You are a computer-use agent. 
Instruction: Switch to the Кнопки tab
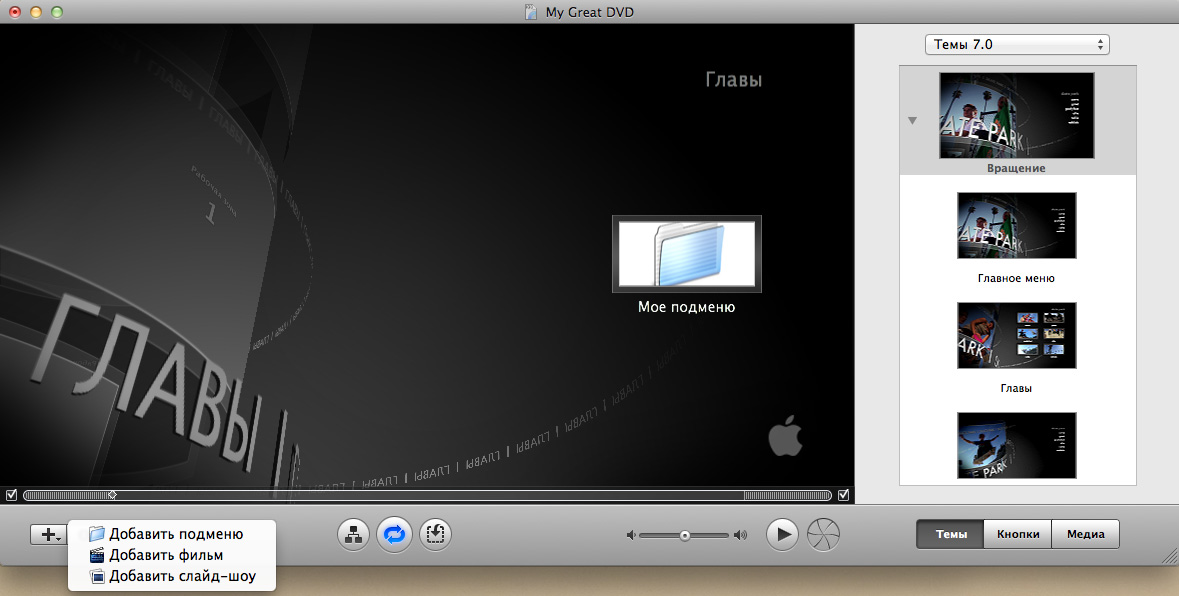1017,534
